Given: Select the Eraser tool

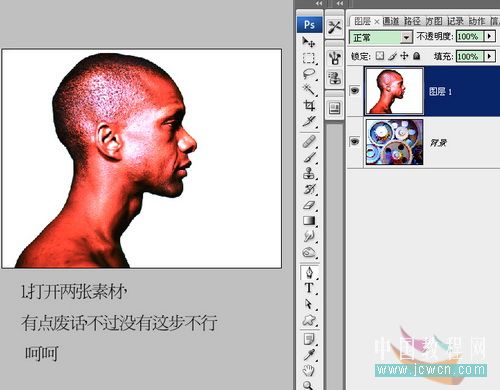Looking at the screenshot, I should [x=309, y=205].
